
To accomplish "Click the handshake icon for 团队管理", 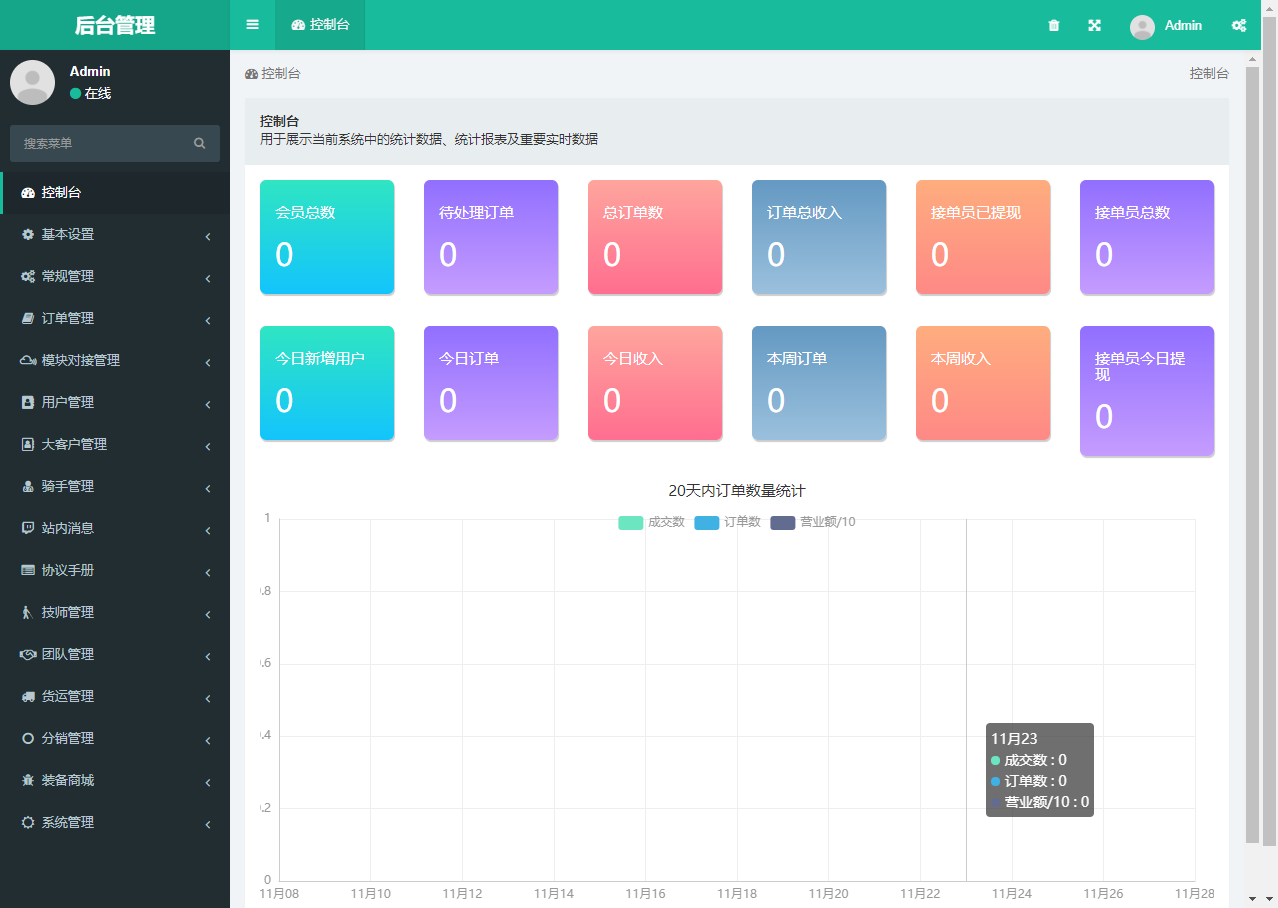I will click(28, 654).
